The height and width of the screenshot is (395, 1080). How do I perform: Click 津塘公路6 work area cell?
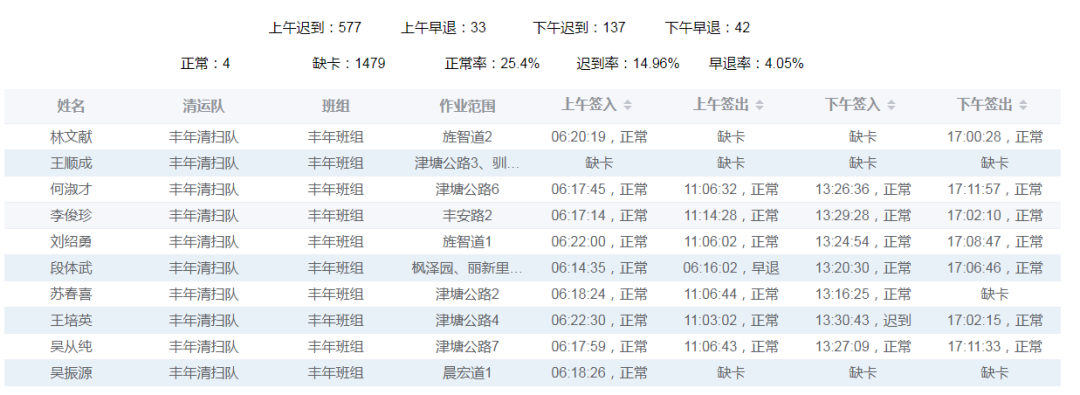468,189
